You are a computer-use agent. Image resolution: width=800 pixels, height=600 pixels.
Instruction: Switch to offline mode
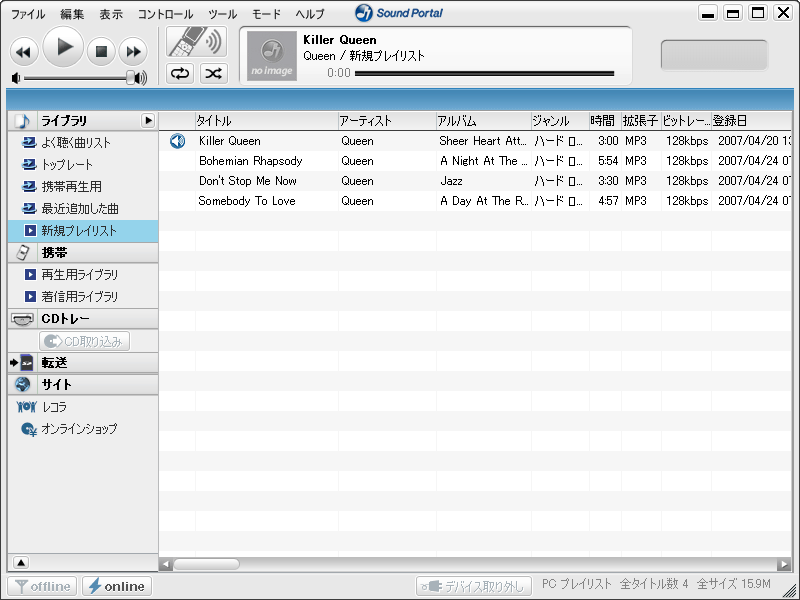pos(42,586)
